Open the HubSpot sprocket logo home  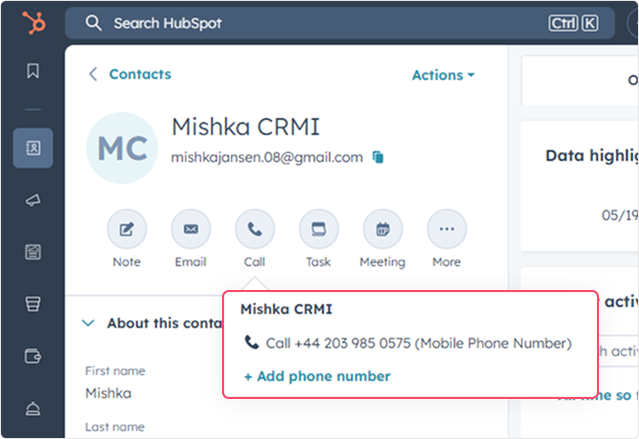tap(34, 23)
